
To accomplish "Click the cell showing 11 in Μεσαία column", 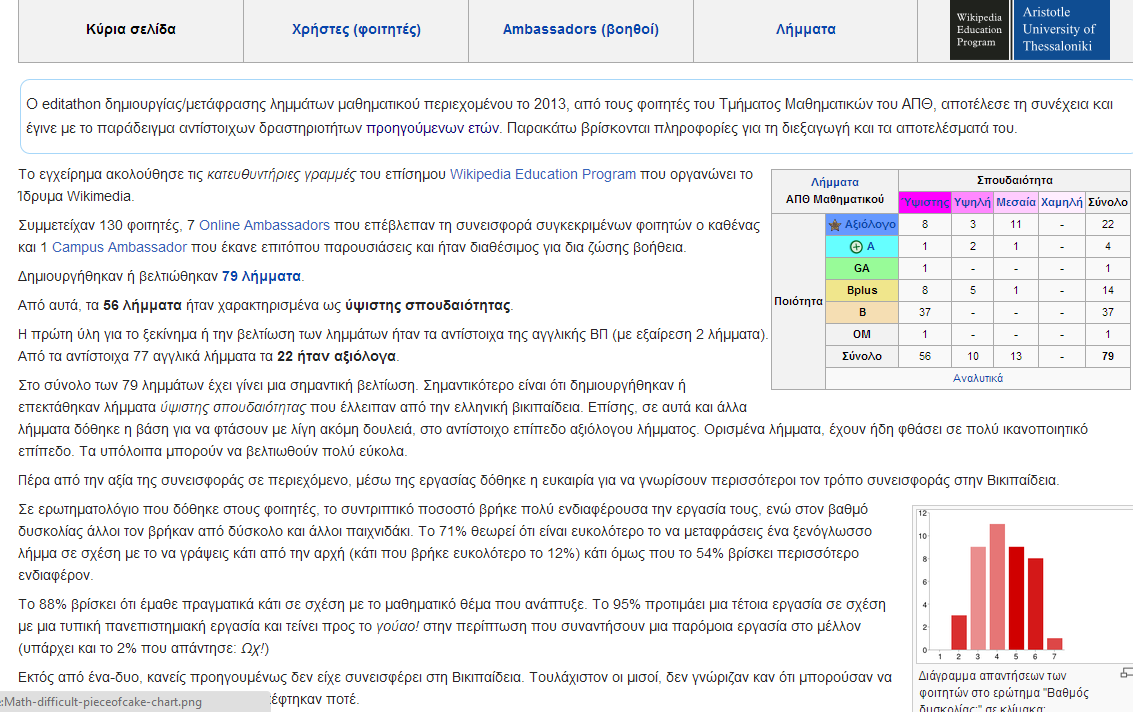I will click(x=1016, y=225).
